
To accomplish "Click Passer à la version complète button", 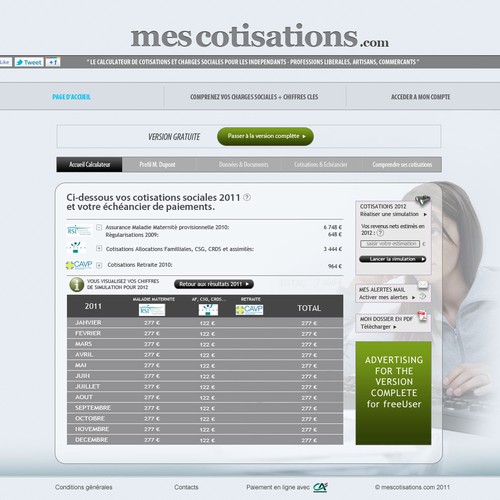I will point(265,136).
